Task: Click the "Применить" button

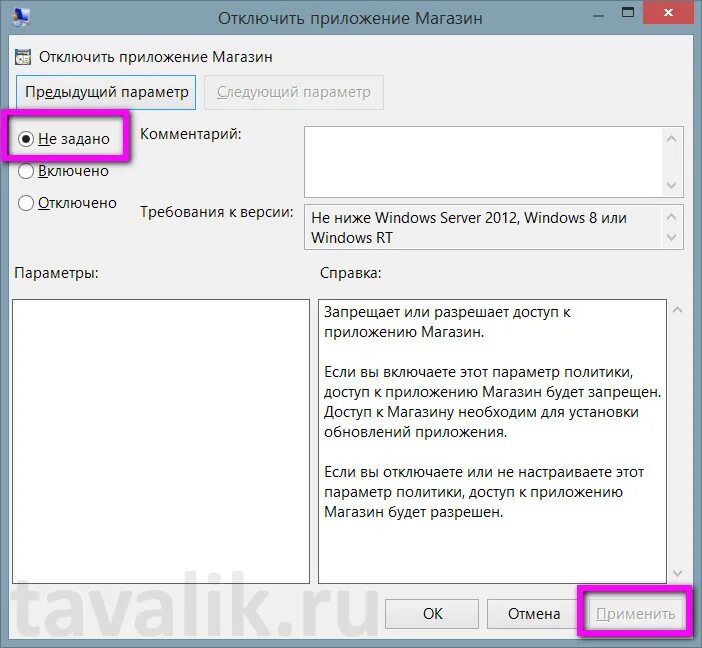Action: click(635, 614)
